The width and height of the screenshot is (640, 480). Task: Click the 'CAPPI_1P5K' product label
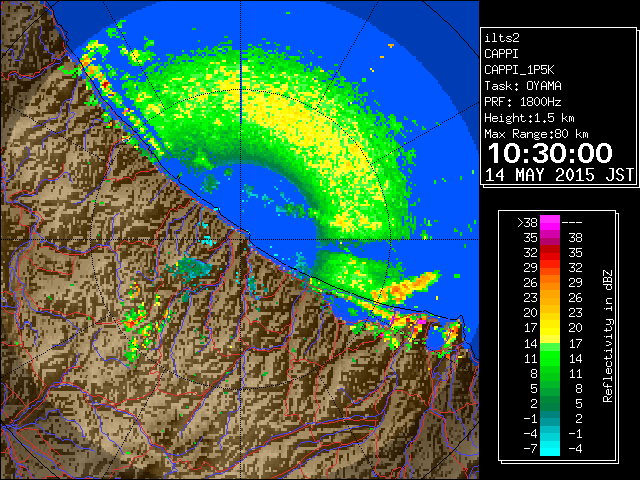click(519, 70)
